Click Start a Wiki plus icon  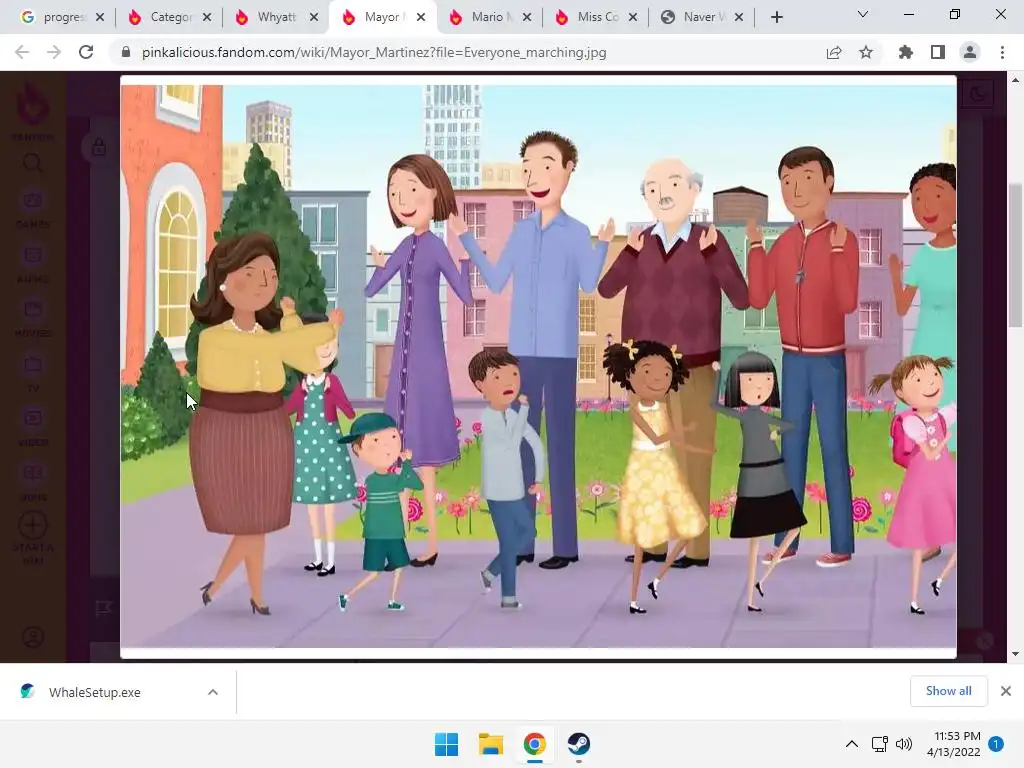[33, 524]
